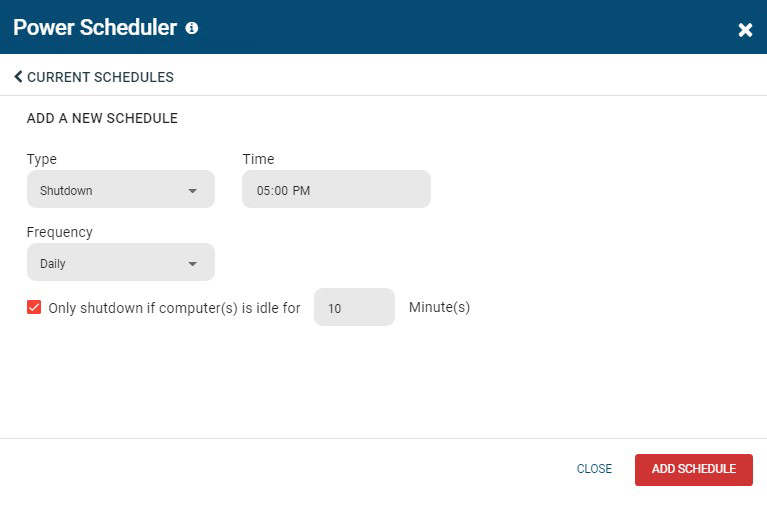Viewport: 767px width, 510px height.
Task: Open the info icon beside Power Scheduler title
Action: tap(192, 28)
